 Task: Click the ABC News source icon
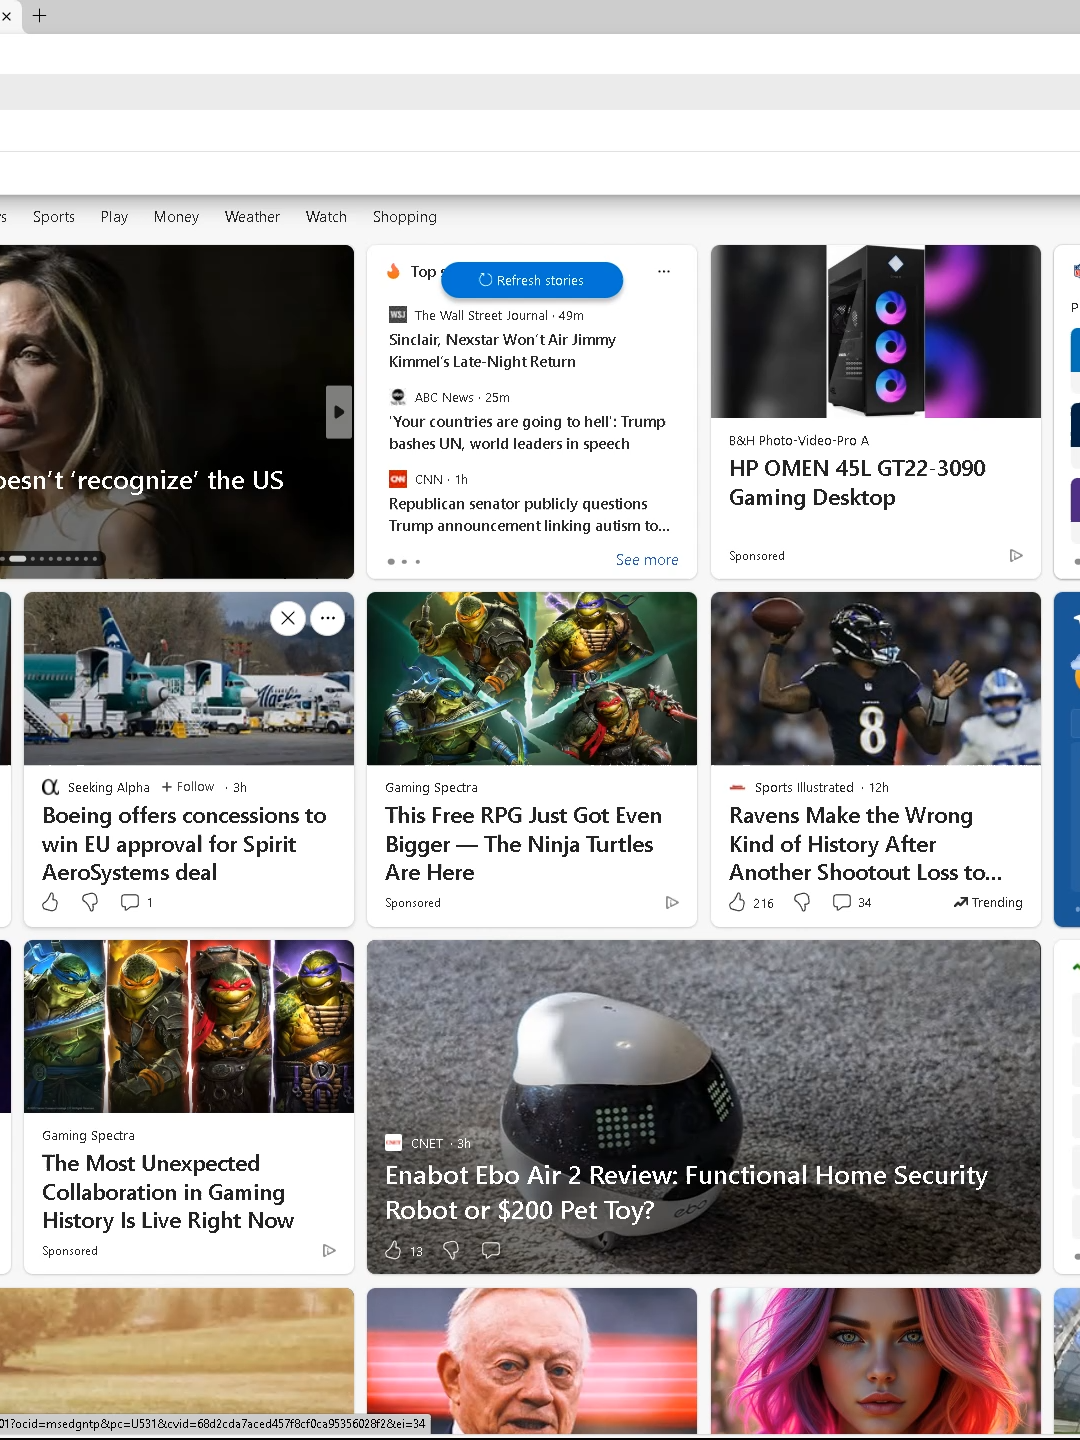(x=398, y=397)
